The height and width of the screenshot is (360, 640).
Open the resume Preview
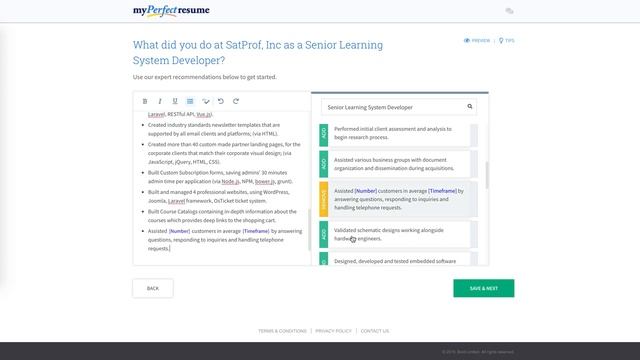[x=477, y=40]
